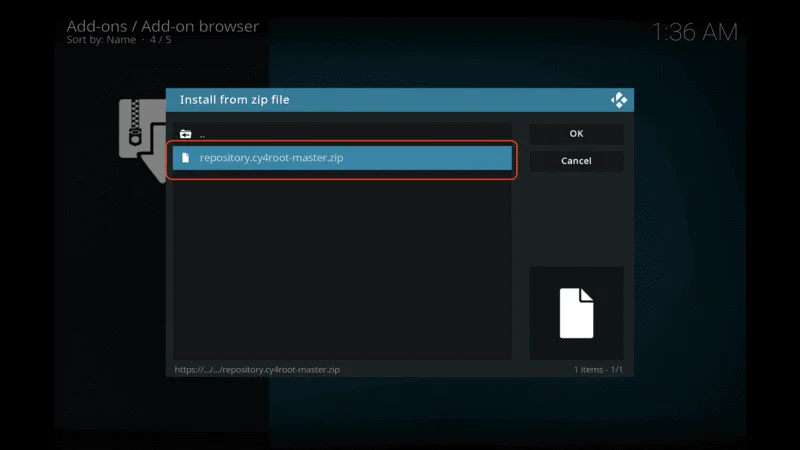This screenshot has height=450, width=800.
Task: Click the file icon beside repository.cy4root-master.zip
Action: (185, 158)
